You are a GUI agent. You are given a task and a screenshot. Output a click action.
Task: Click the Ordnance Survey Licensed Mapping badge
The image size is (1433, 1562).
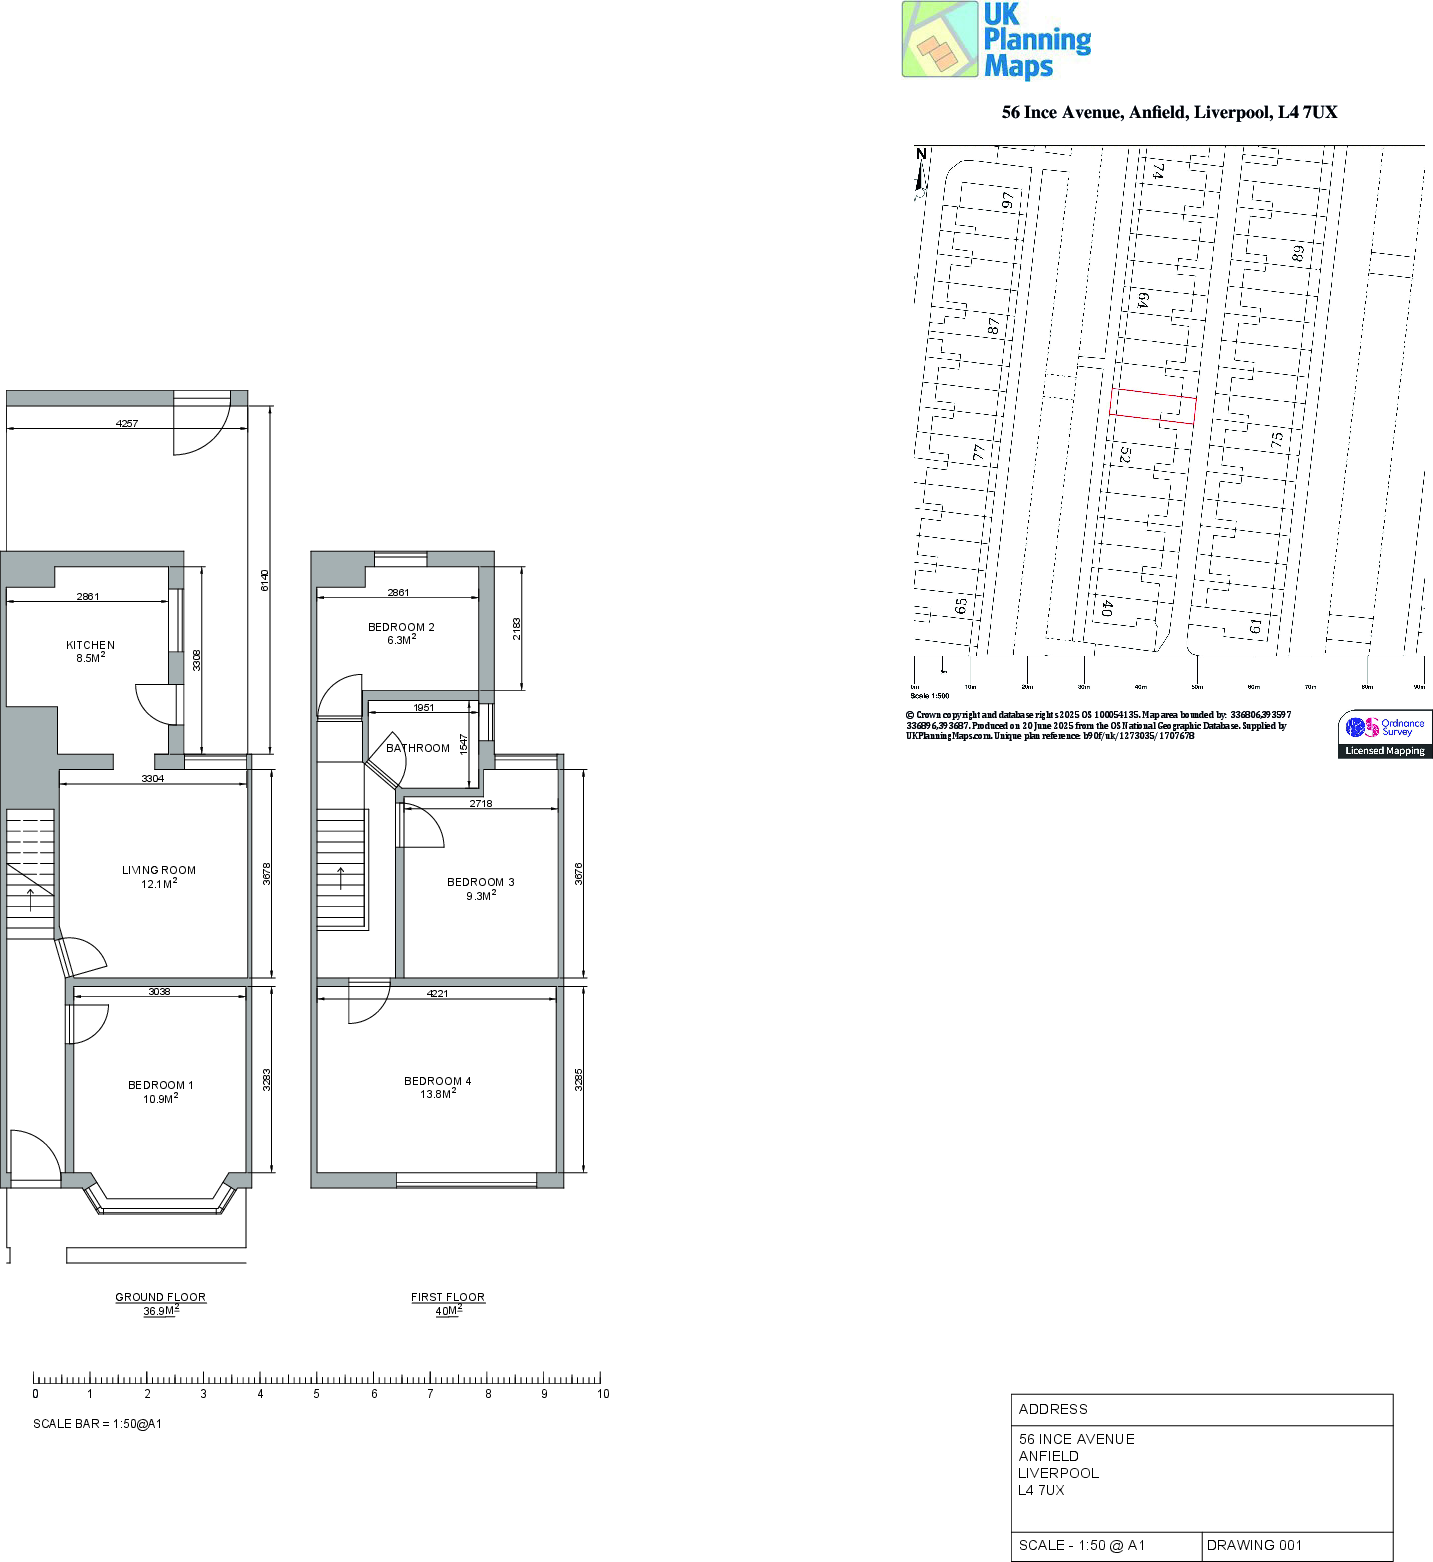pos(1384,734)
